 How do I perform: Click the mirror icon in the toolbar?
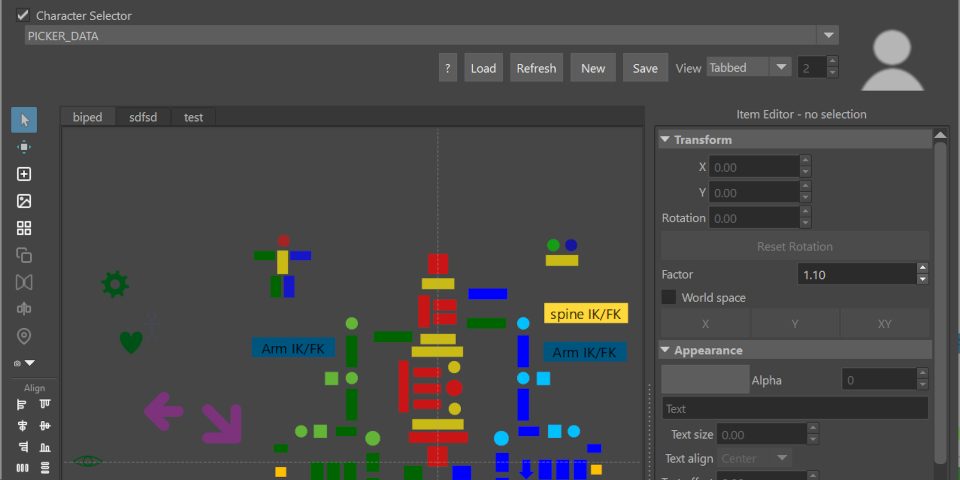(x=24, y=282)
